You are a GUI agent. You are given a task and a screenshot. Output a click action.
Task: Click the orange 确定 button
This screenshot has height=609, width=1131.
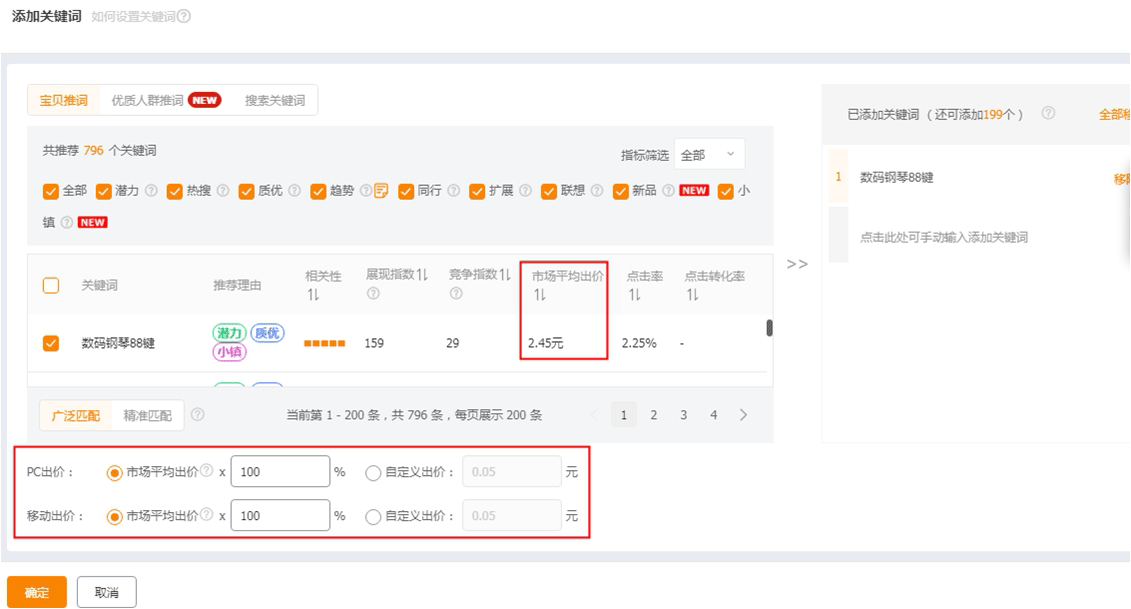37,592
